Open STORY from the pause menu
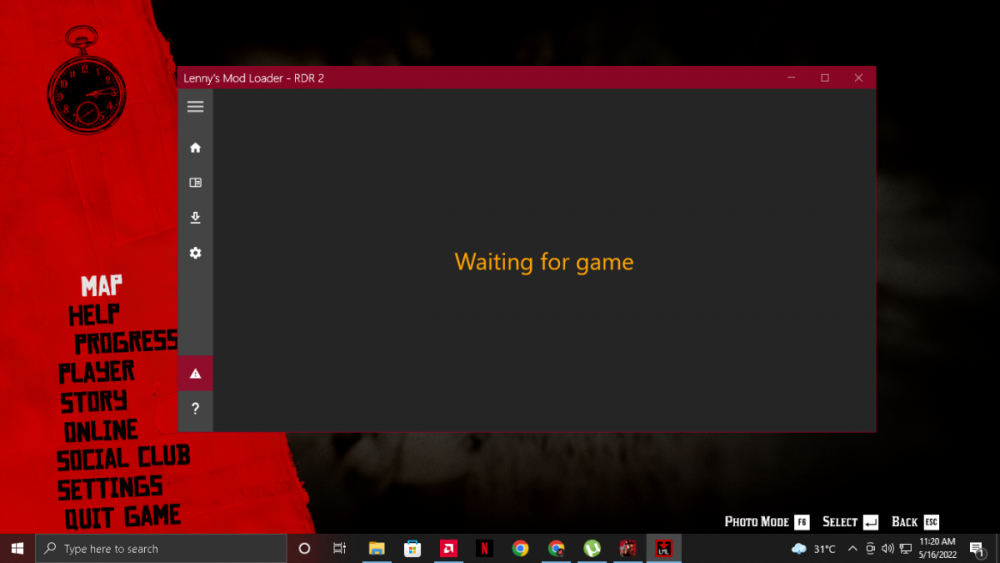The width and height of the screenshot is (1000, 563). point(94,401)
